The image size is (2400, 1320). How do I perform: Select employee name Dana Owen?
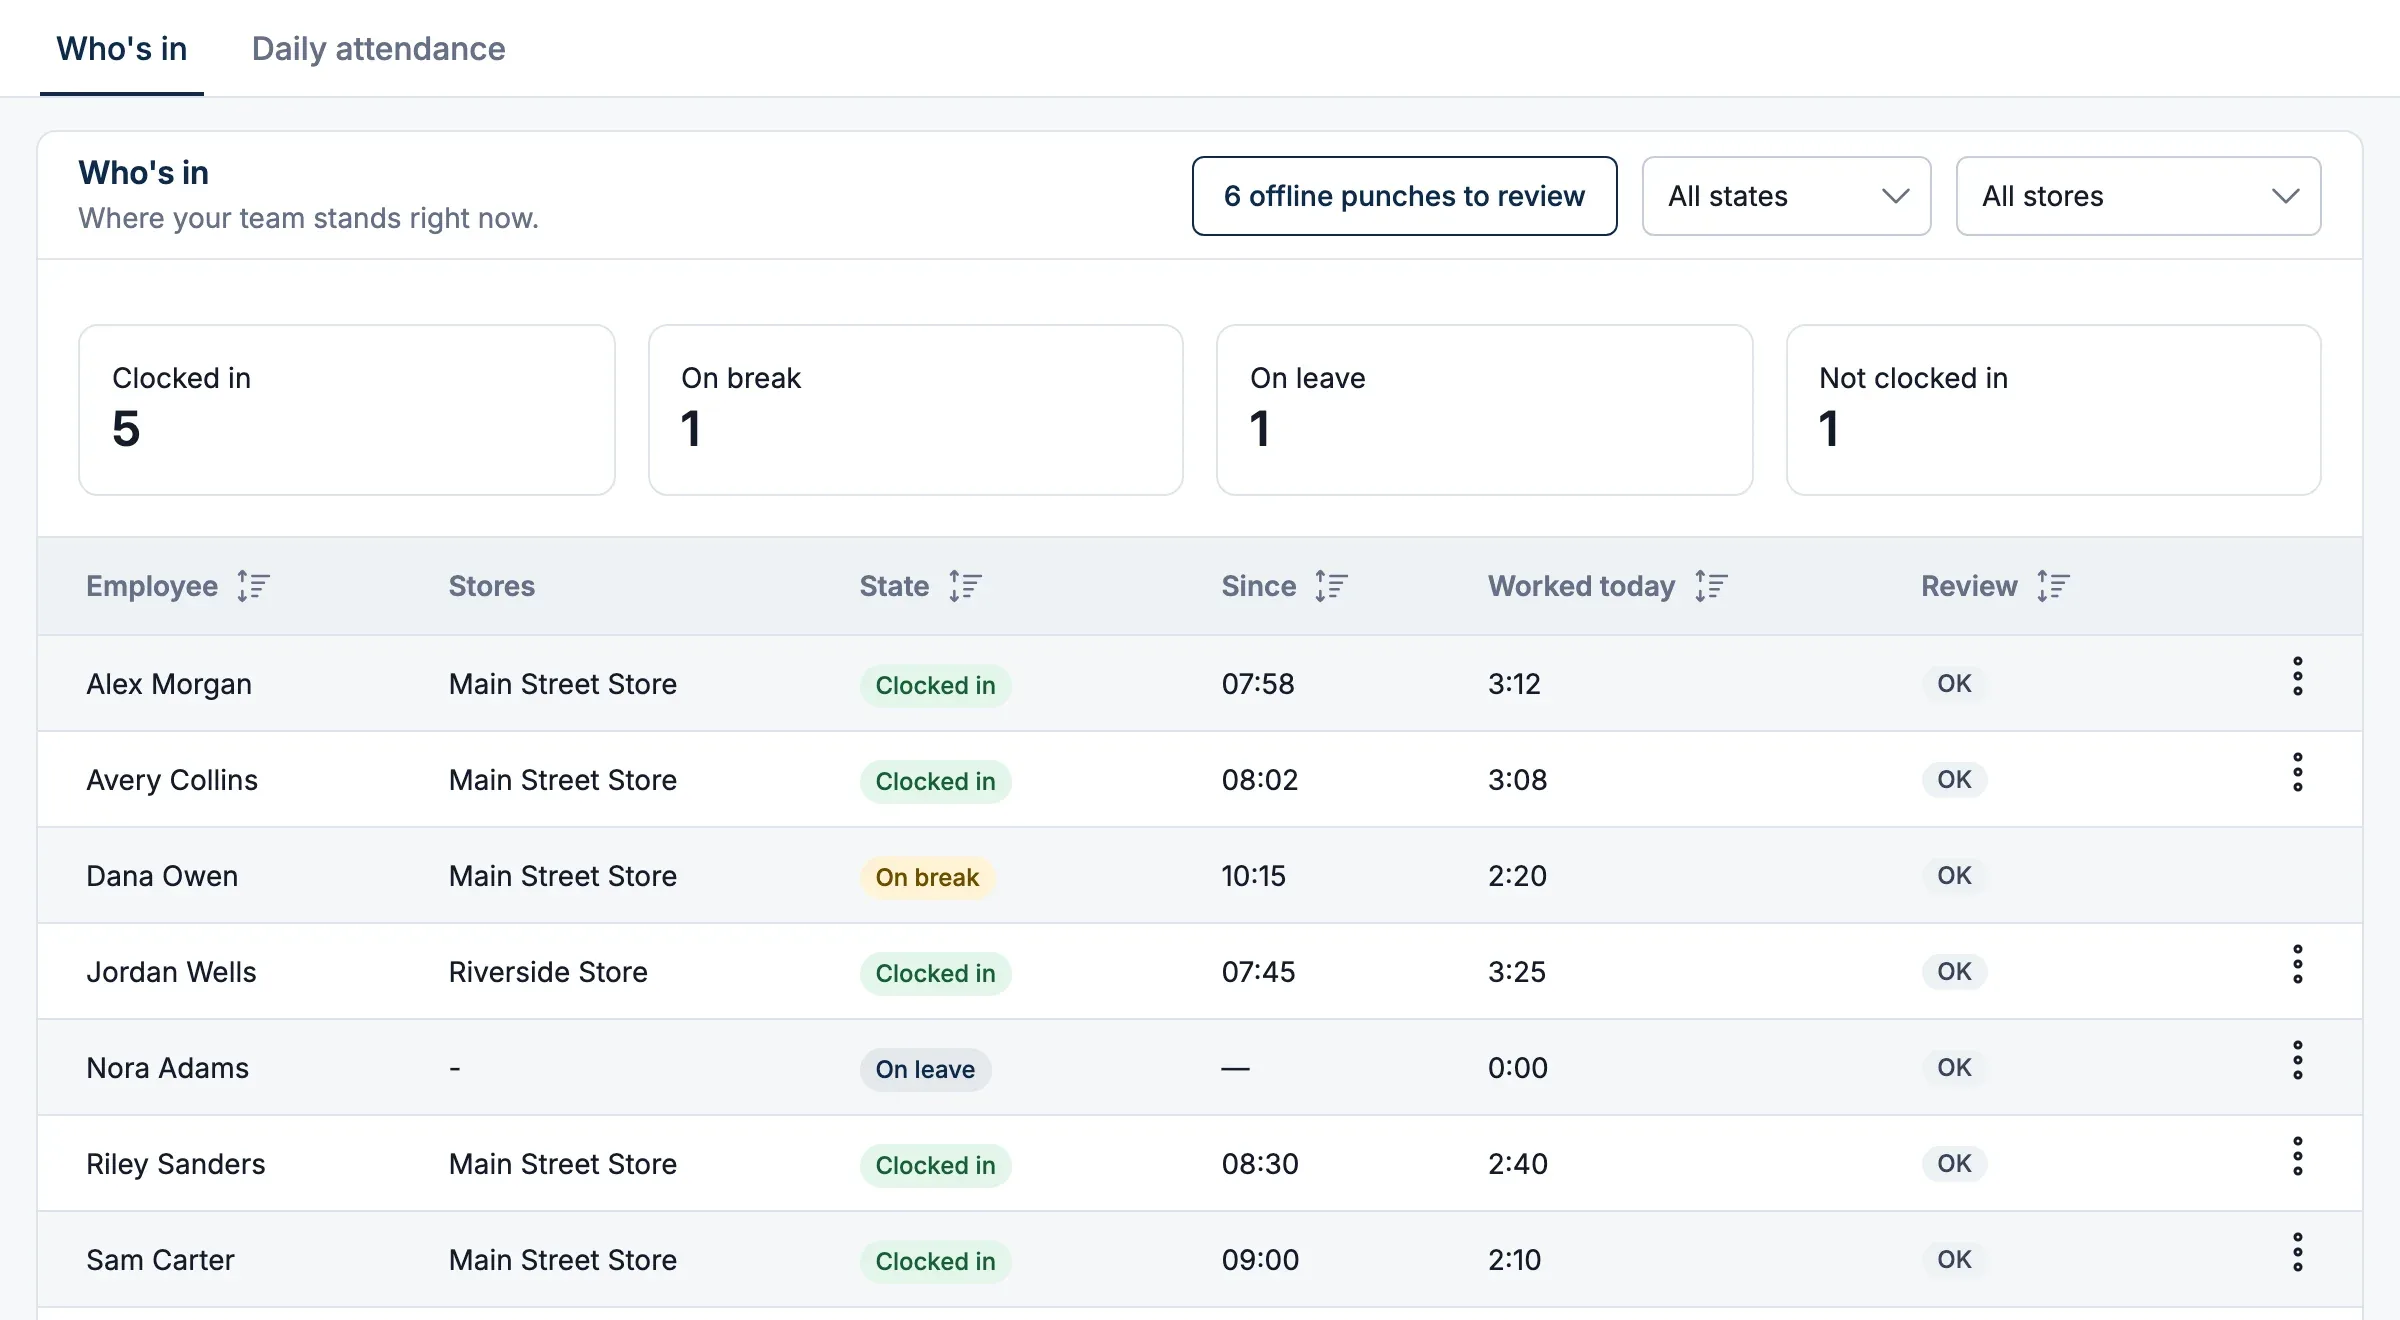pyautogui.click(x=162, y=876)
